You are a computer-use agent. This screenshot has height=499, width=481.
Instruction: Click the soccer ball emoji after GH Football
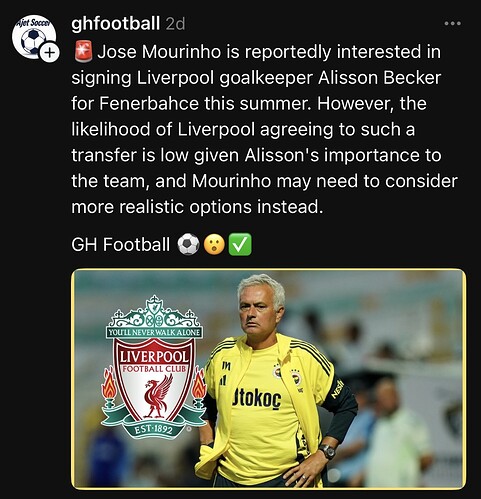point(188,244)
